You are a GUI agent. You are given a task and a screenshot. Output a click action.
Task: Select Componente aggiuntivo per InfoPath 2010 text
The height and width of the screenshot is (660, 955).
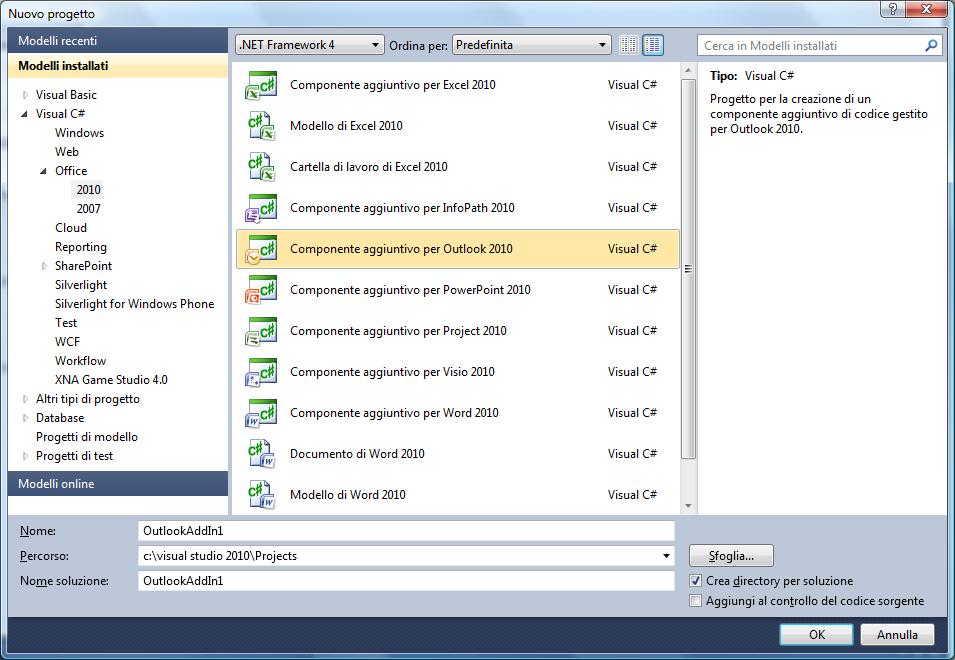[x=402, y=208]
